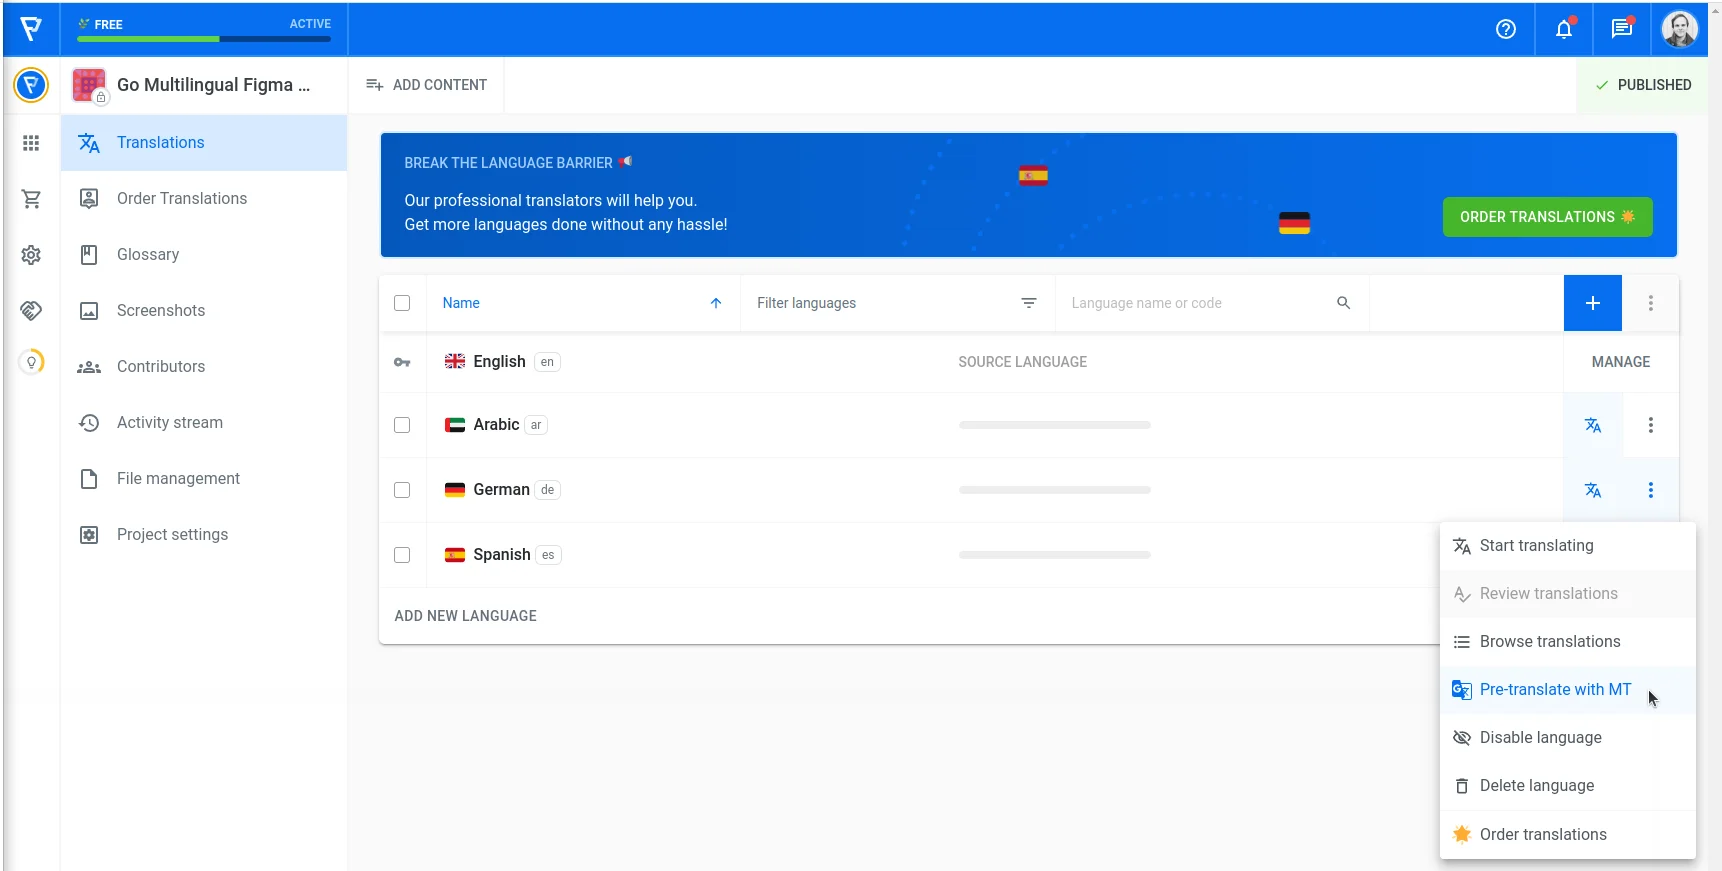
Task: Check the German language checkbox
Action: [x=402, y=490]
